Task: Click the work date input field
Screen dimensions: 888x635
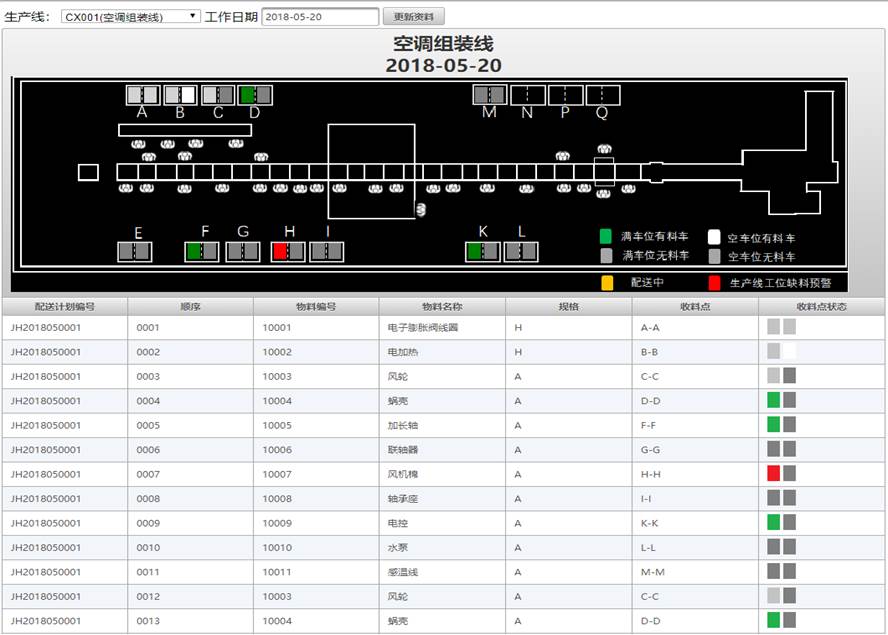Action: click(320, 17)
